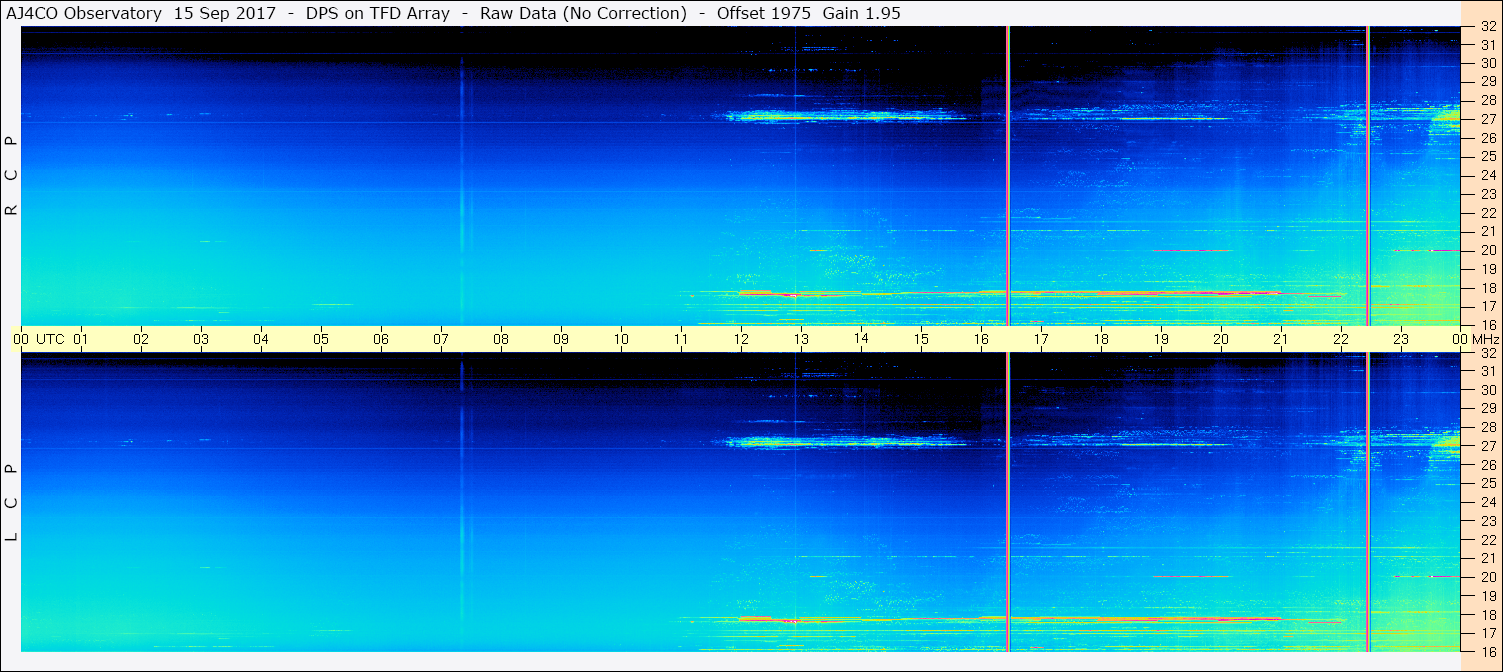This screenshot has width=1503, height=672.
Task: Click the '12' hour label on time axis
Action: (741, 339)
